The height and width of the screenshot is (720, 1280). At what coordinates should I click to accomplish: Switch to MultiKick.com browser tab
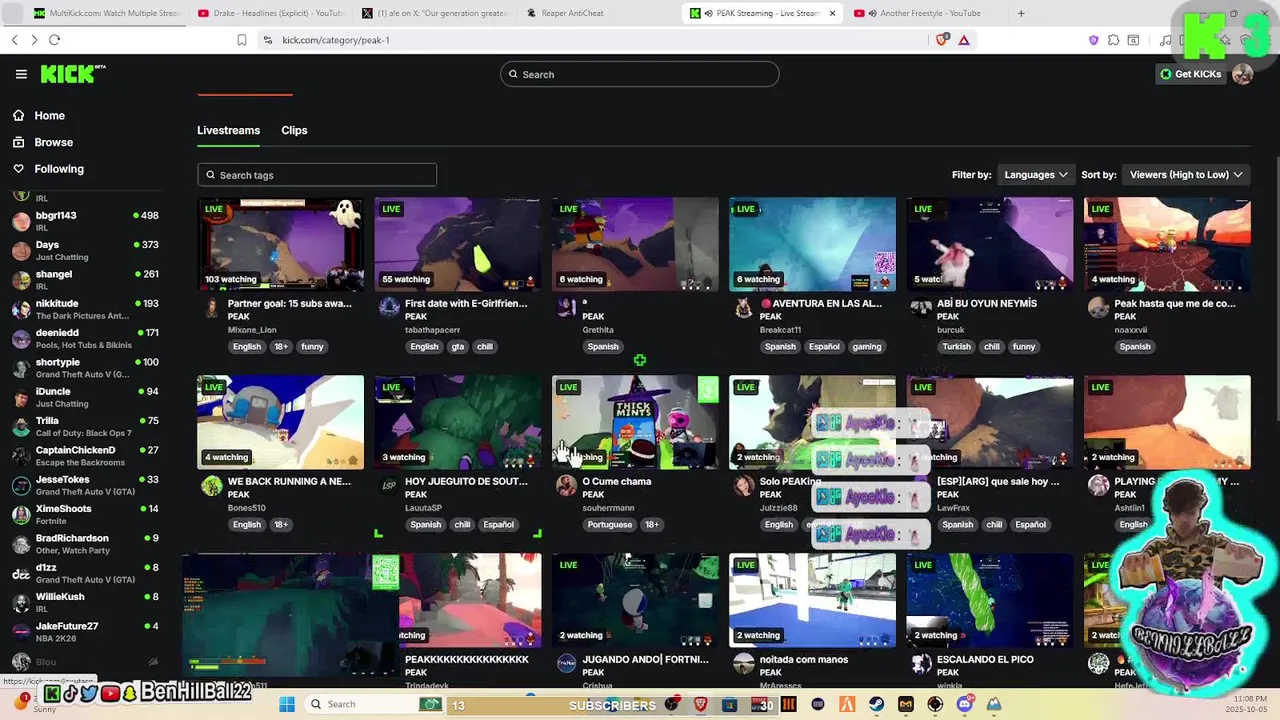tap(105, 13)
